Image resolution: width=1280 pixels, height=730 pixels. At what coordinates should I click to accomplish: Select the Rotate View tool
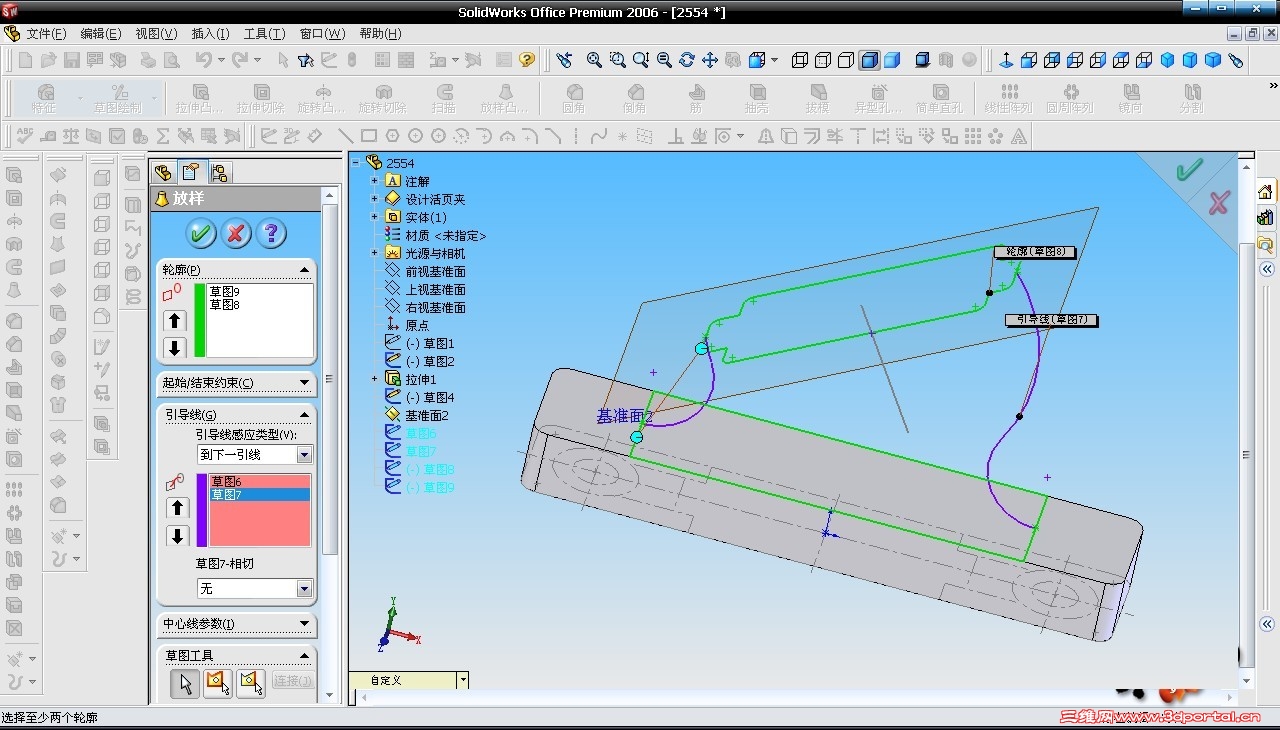pos(687,60)
